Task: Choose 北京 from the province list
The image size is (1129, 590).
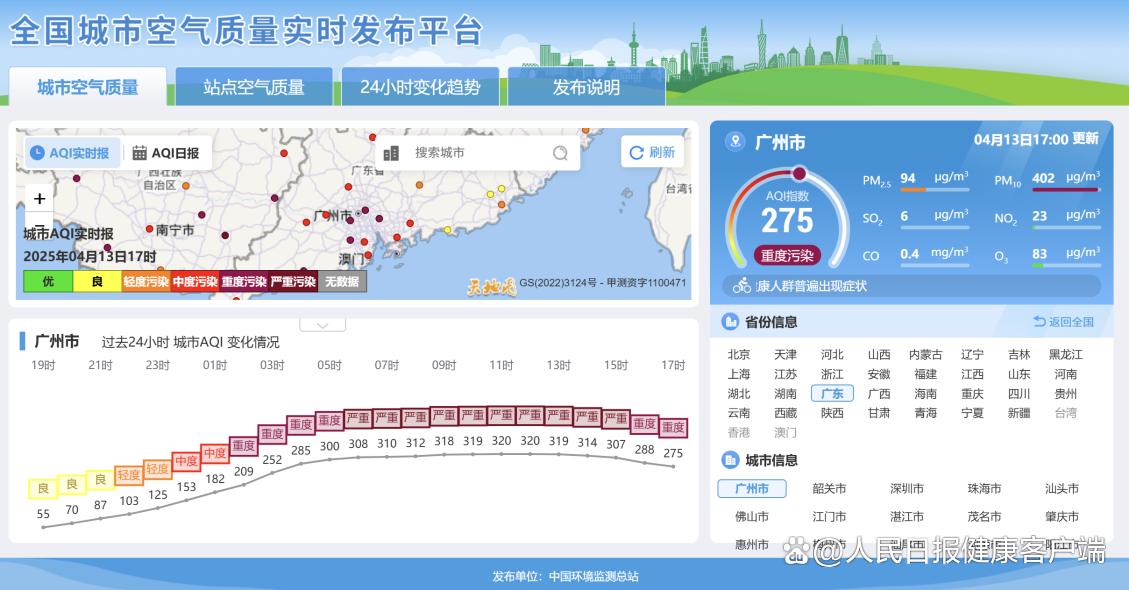Action: pyautogui.click(x=739, y=354)
